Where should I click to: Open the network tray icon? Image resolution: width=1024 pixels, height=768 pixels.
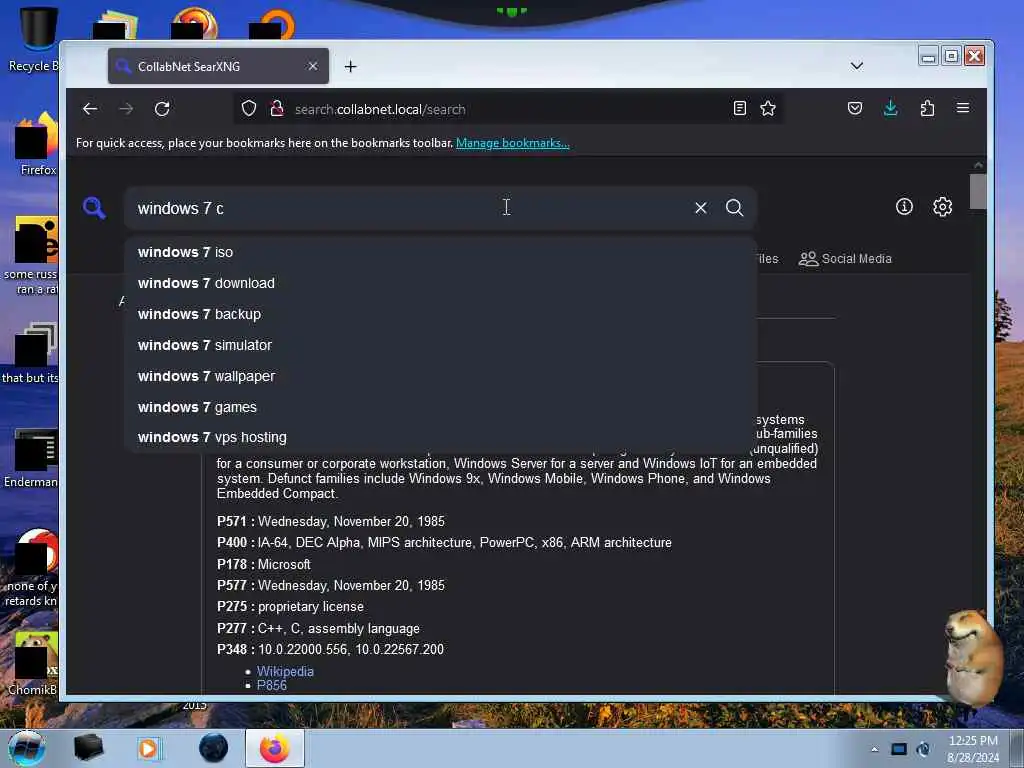899,749
